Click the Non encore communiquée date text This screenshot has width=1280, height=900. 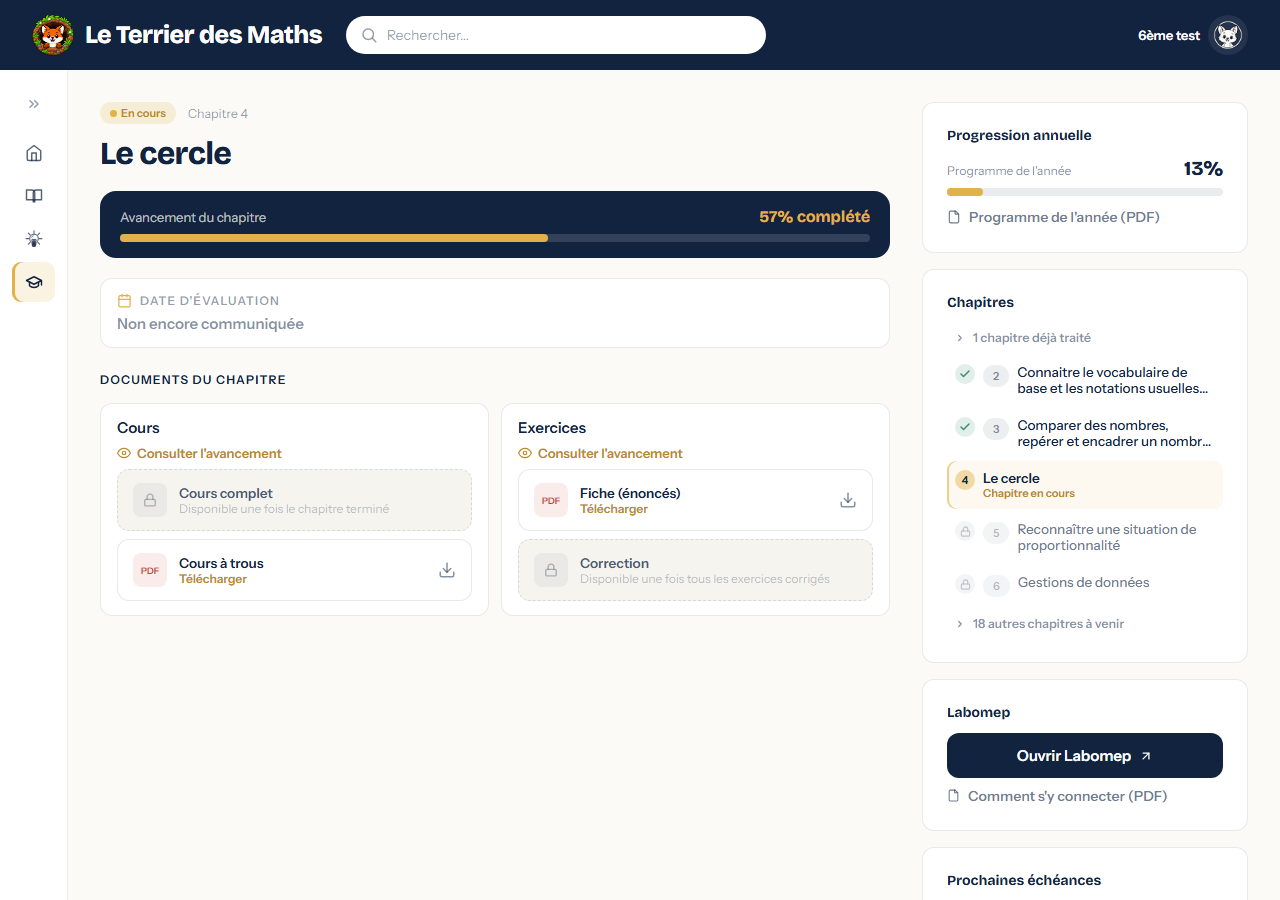pyautogui.click(x=210, y=324)
